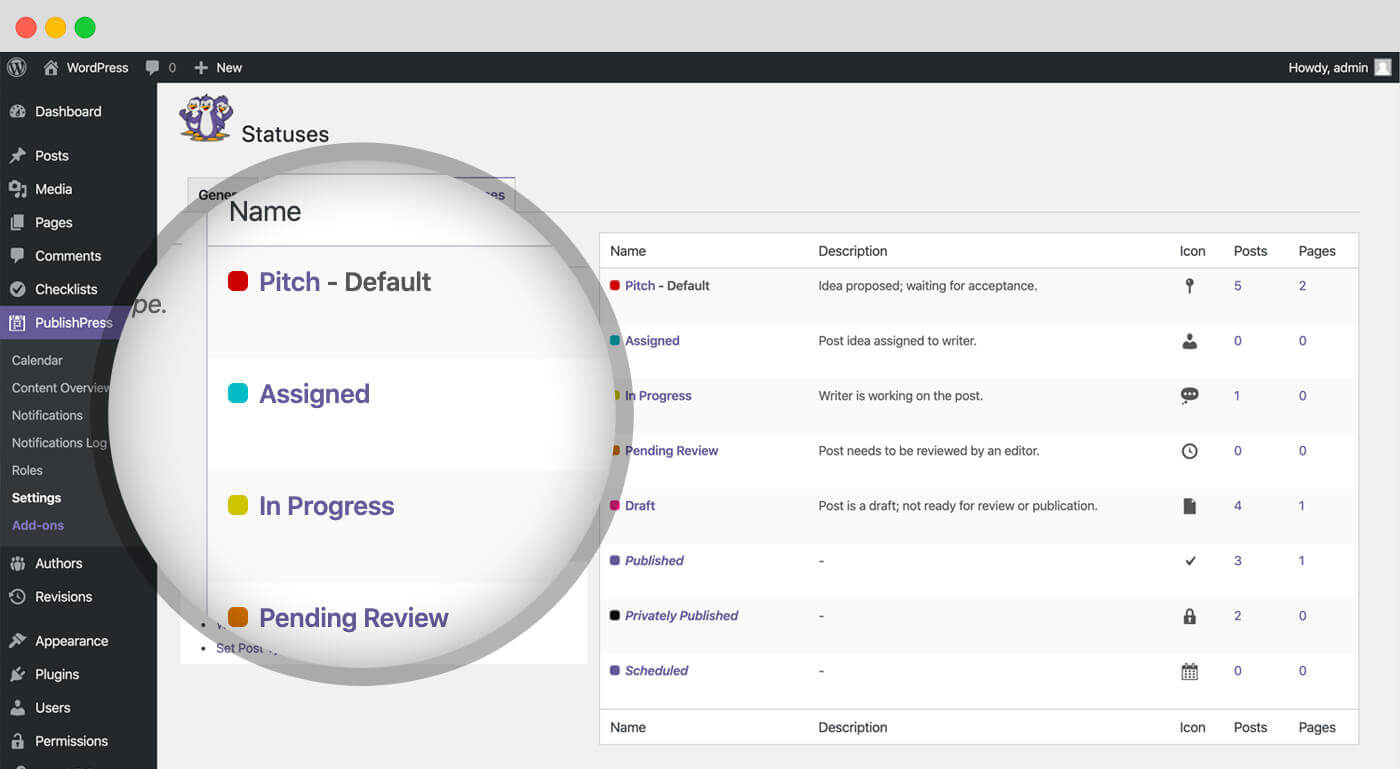View the 1 page with Published status
The height and width of the screenshot is (769, 1400).
click(x=1301, y=561)
